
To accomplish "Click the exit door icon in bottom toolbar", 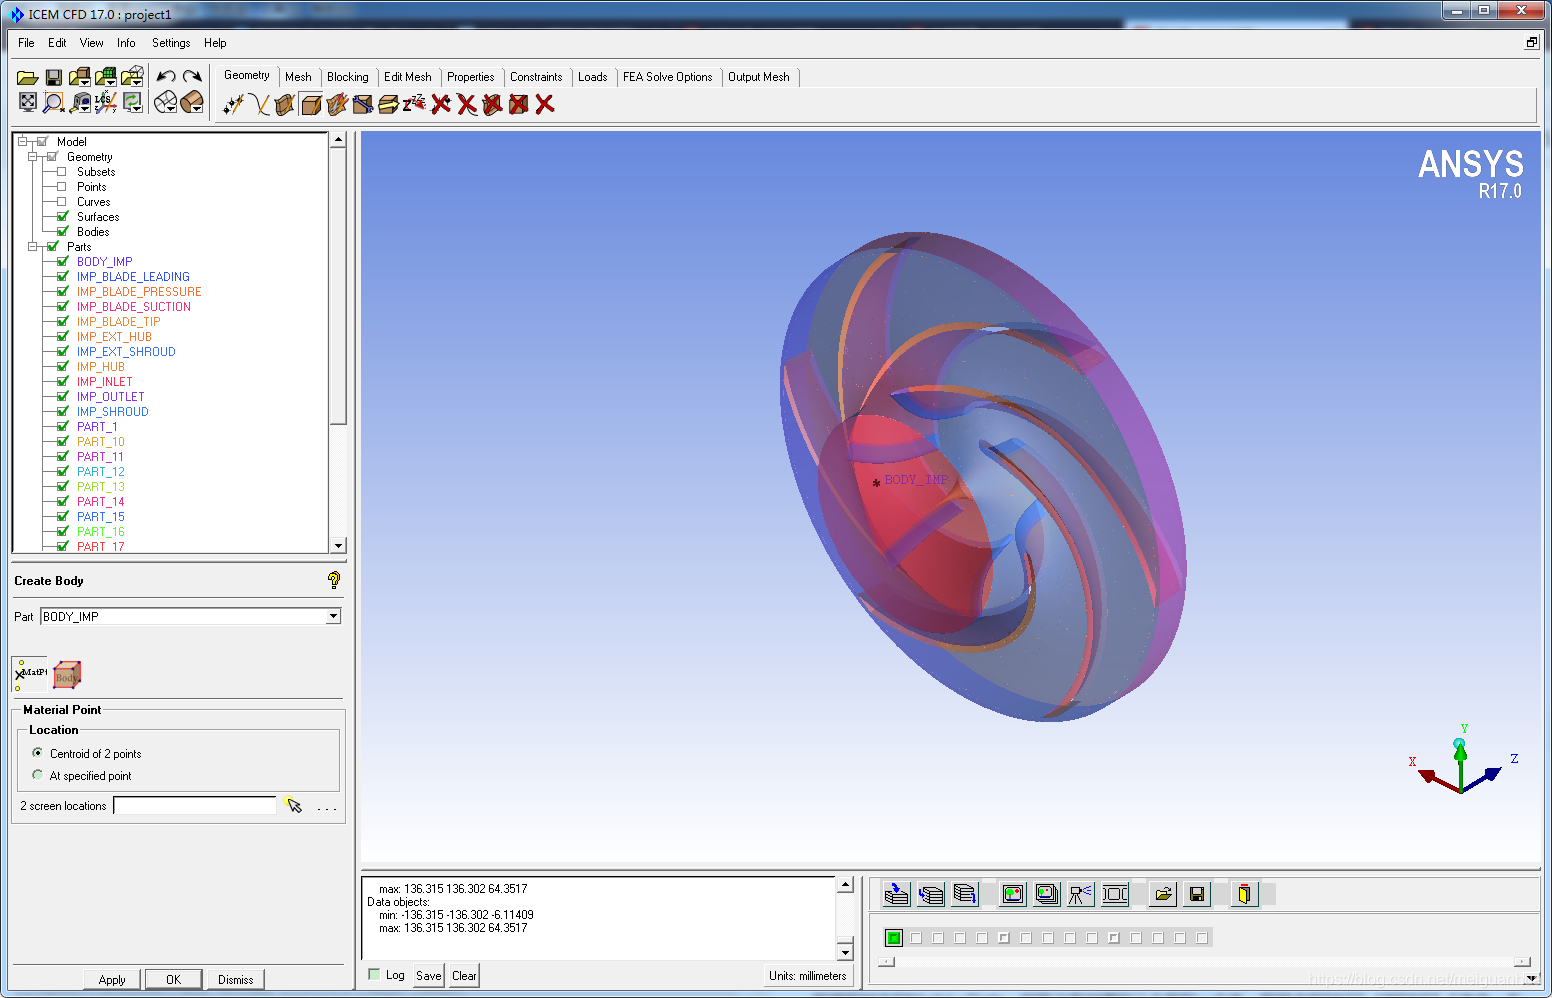I will pyautogui.click(x=1244, y=894).
